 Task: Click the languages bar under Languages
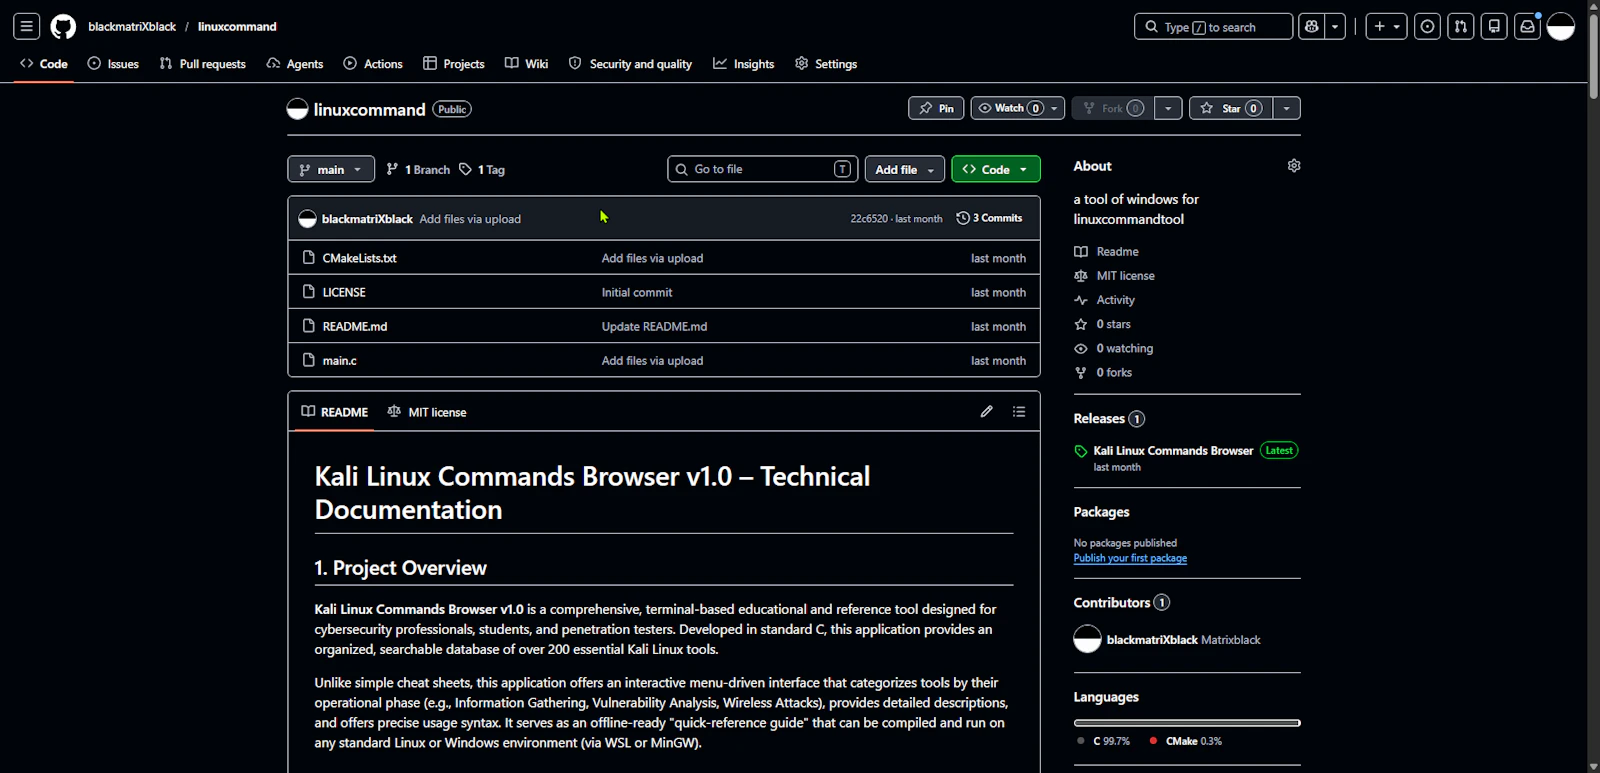[1187, 723]
